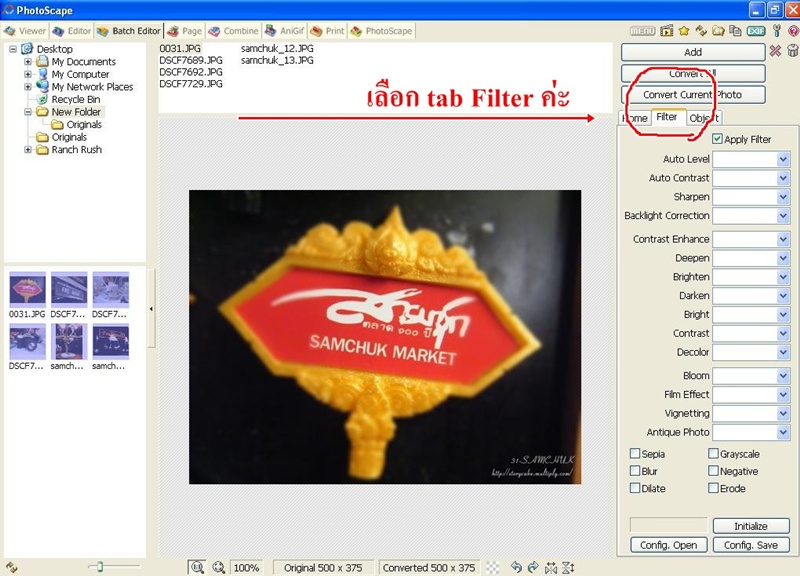Click the yellow favorites star icon
The height and width of the screenshot is (576, 800).
[684, 31]
